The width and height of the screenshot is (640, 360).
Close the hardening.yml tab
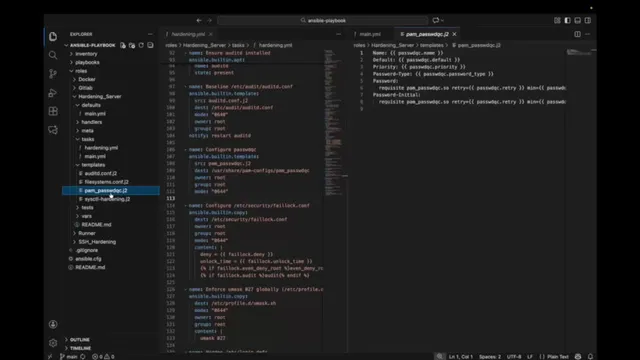click(x=211, y=34)
